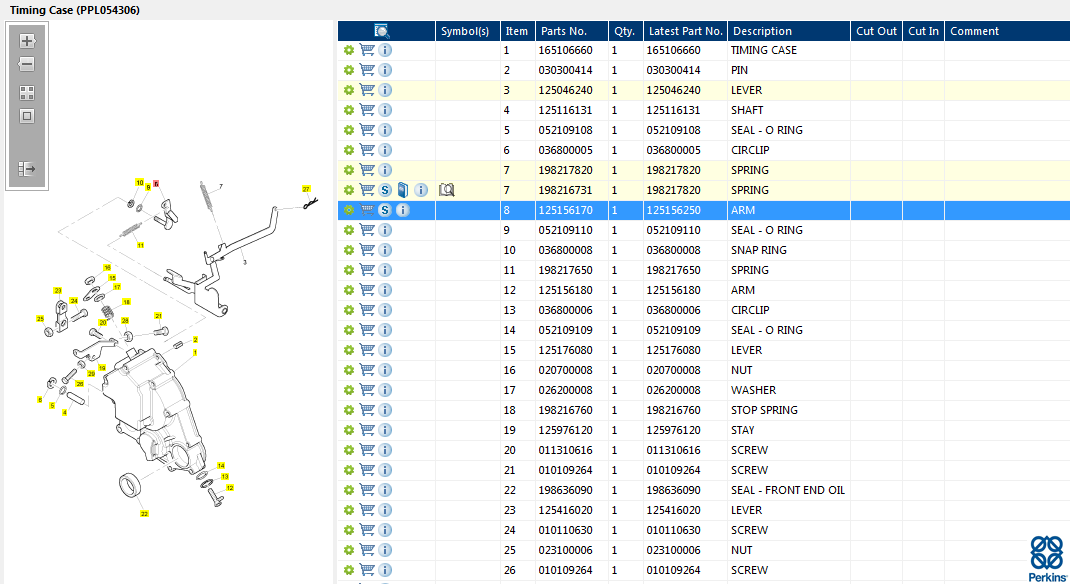This screenshot has width=1070, height=584.
Task: Click the red highlighted callout in diagram
Action: click(156, 185)
